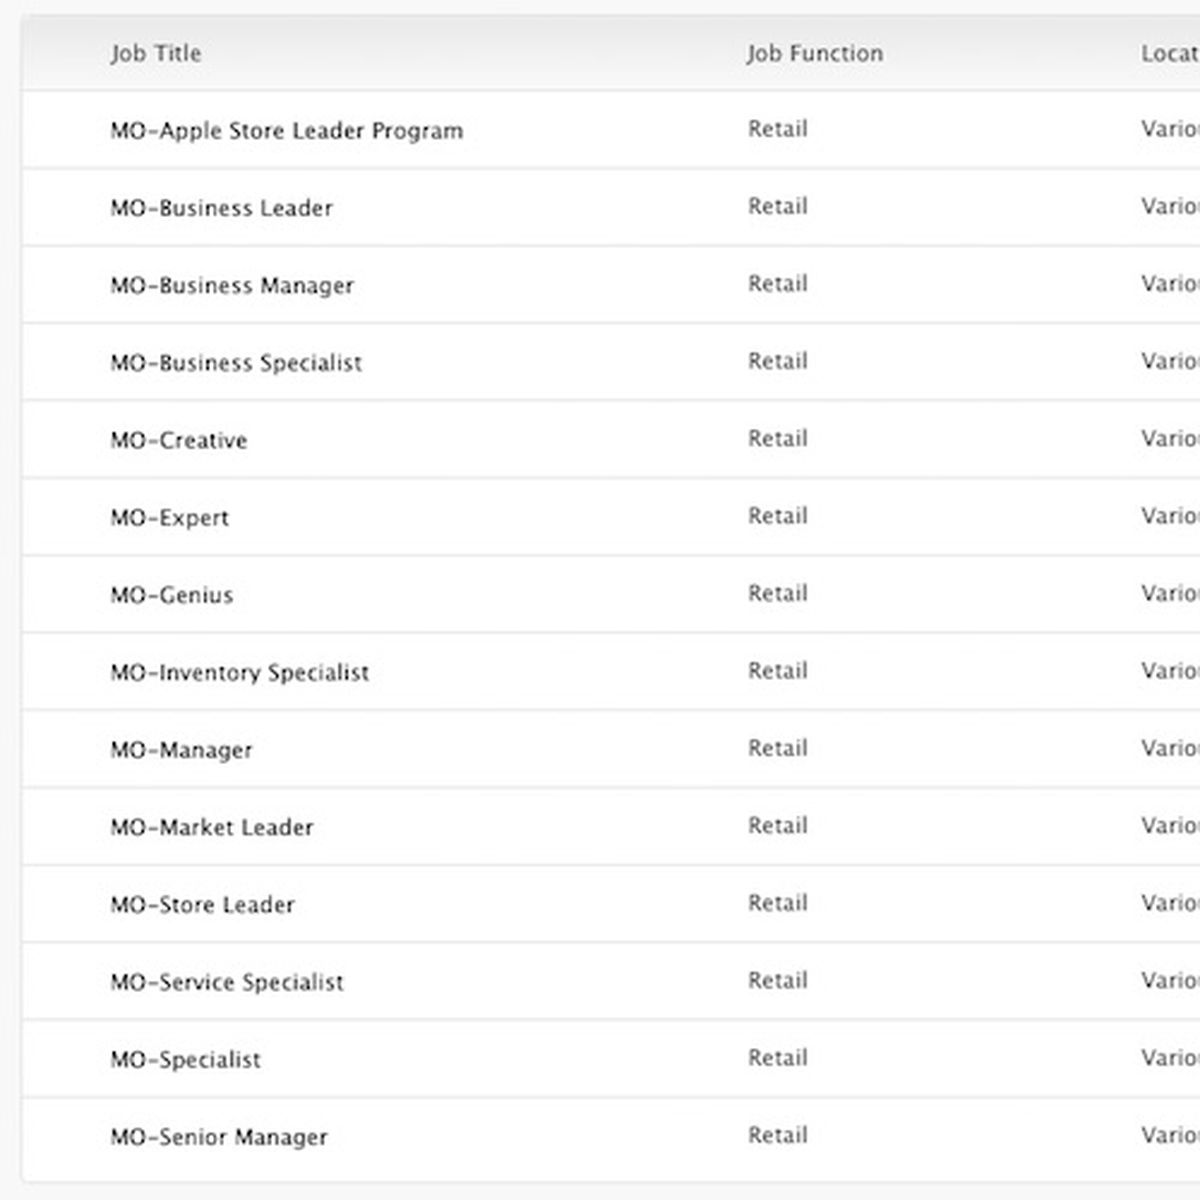Open the MO-Genius job listing
Image resolution: width=1200 pixels, height=1200 pixels.
[x=171, y=596]
